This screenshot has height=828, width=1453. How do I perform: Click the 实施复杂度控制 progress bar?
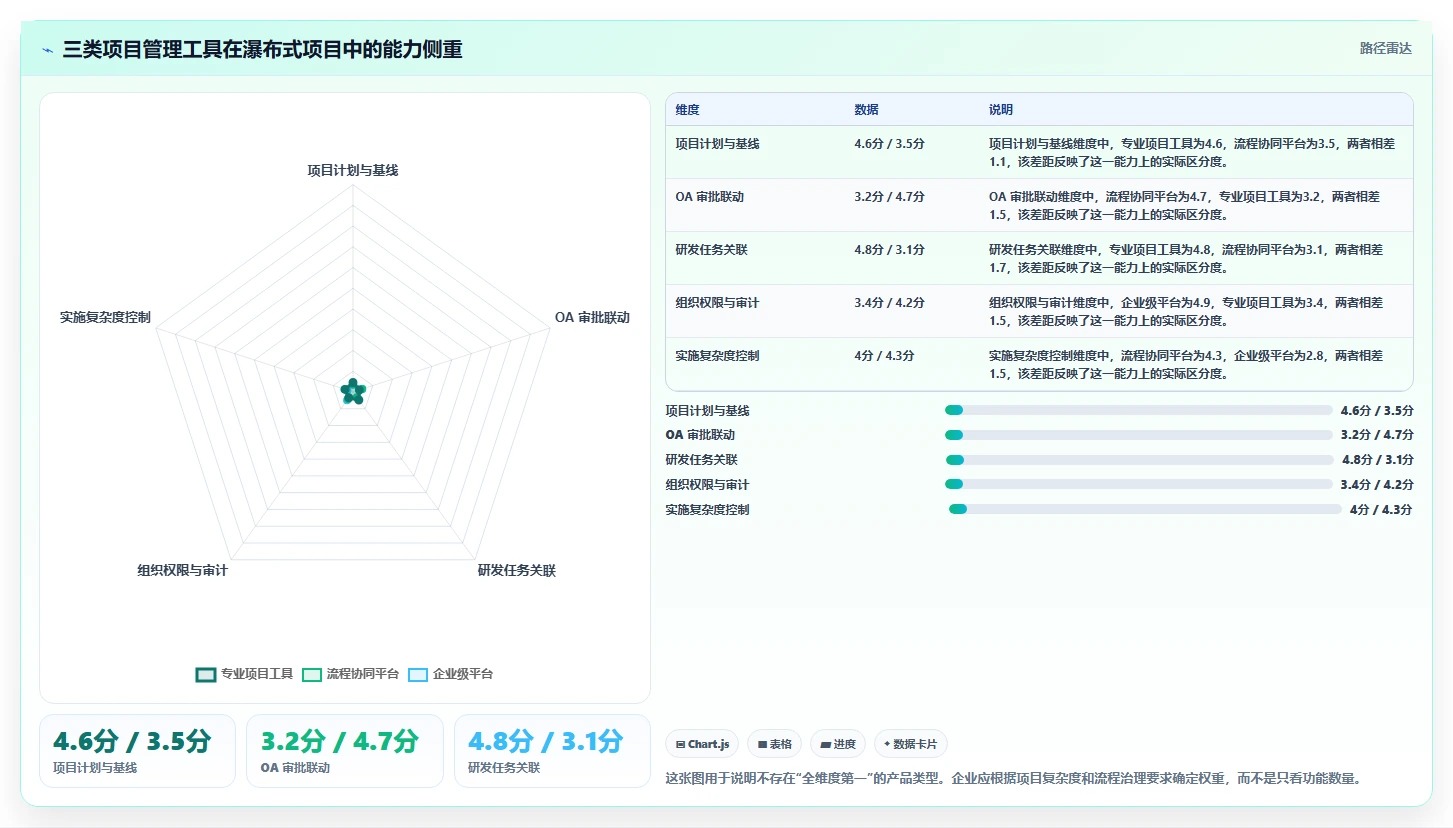click(x=1145, y=509)
